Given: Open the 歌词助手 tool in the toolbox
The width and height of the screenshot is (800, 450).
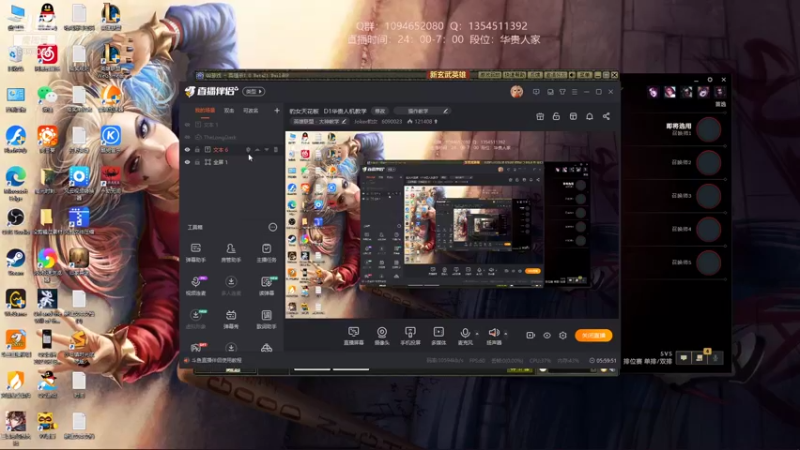Looking at the screenshot, I should tap(266, 319).
